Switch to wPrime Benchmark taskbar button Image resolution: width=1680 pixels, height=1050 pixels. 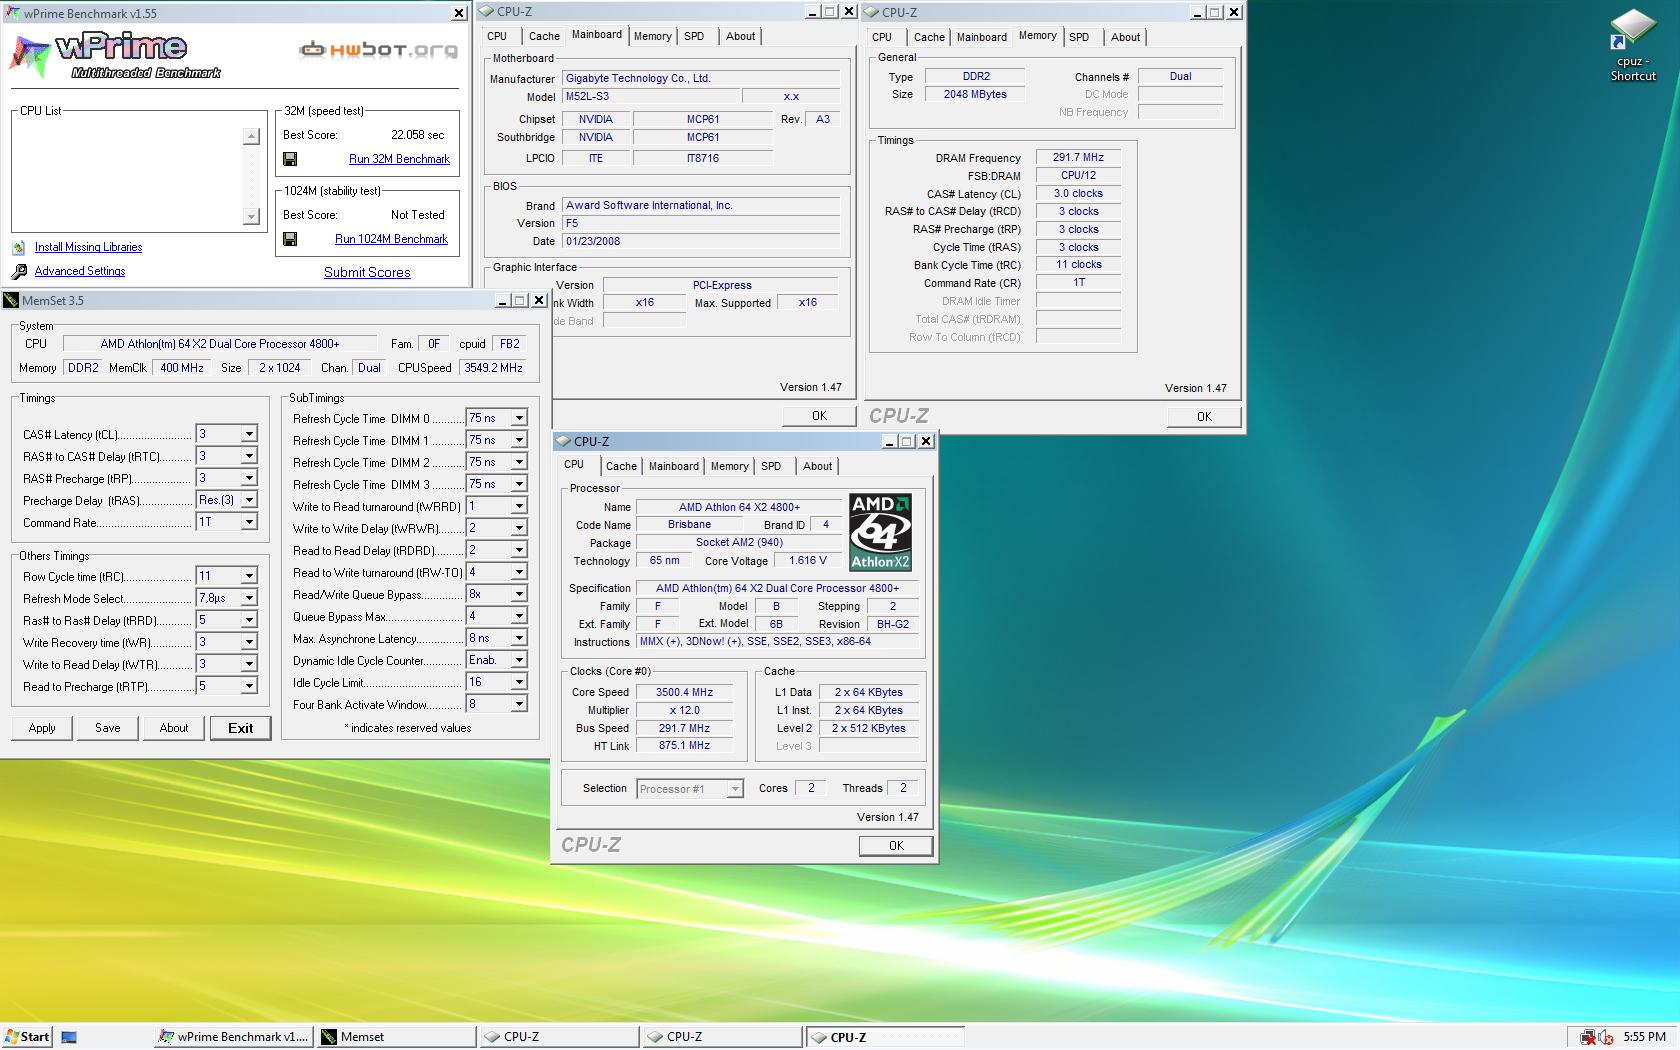233,1037
